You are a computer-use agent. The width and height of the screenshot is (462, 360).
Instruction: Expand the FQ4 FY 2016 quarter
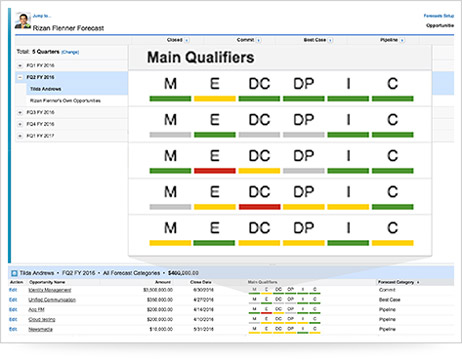(x=20, y=124)
